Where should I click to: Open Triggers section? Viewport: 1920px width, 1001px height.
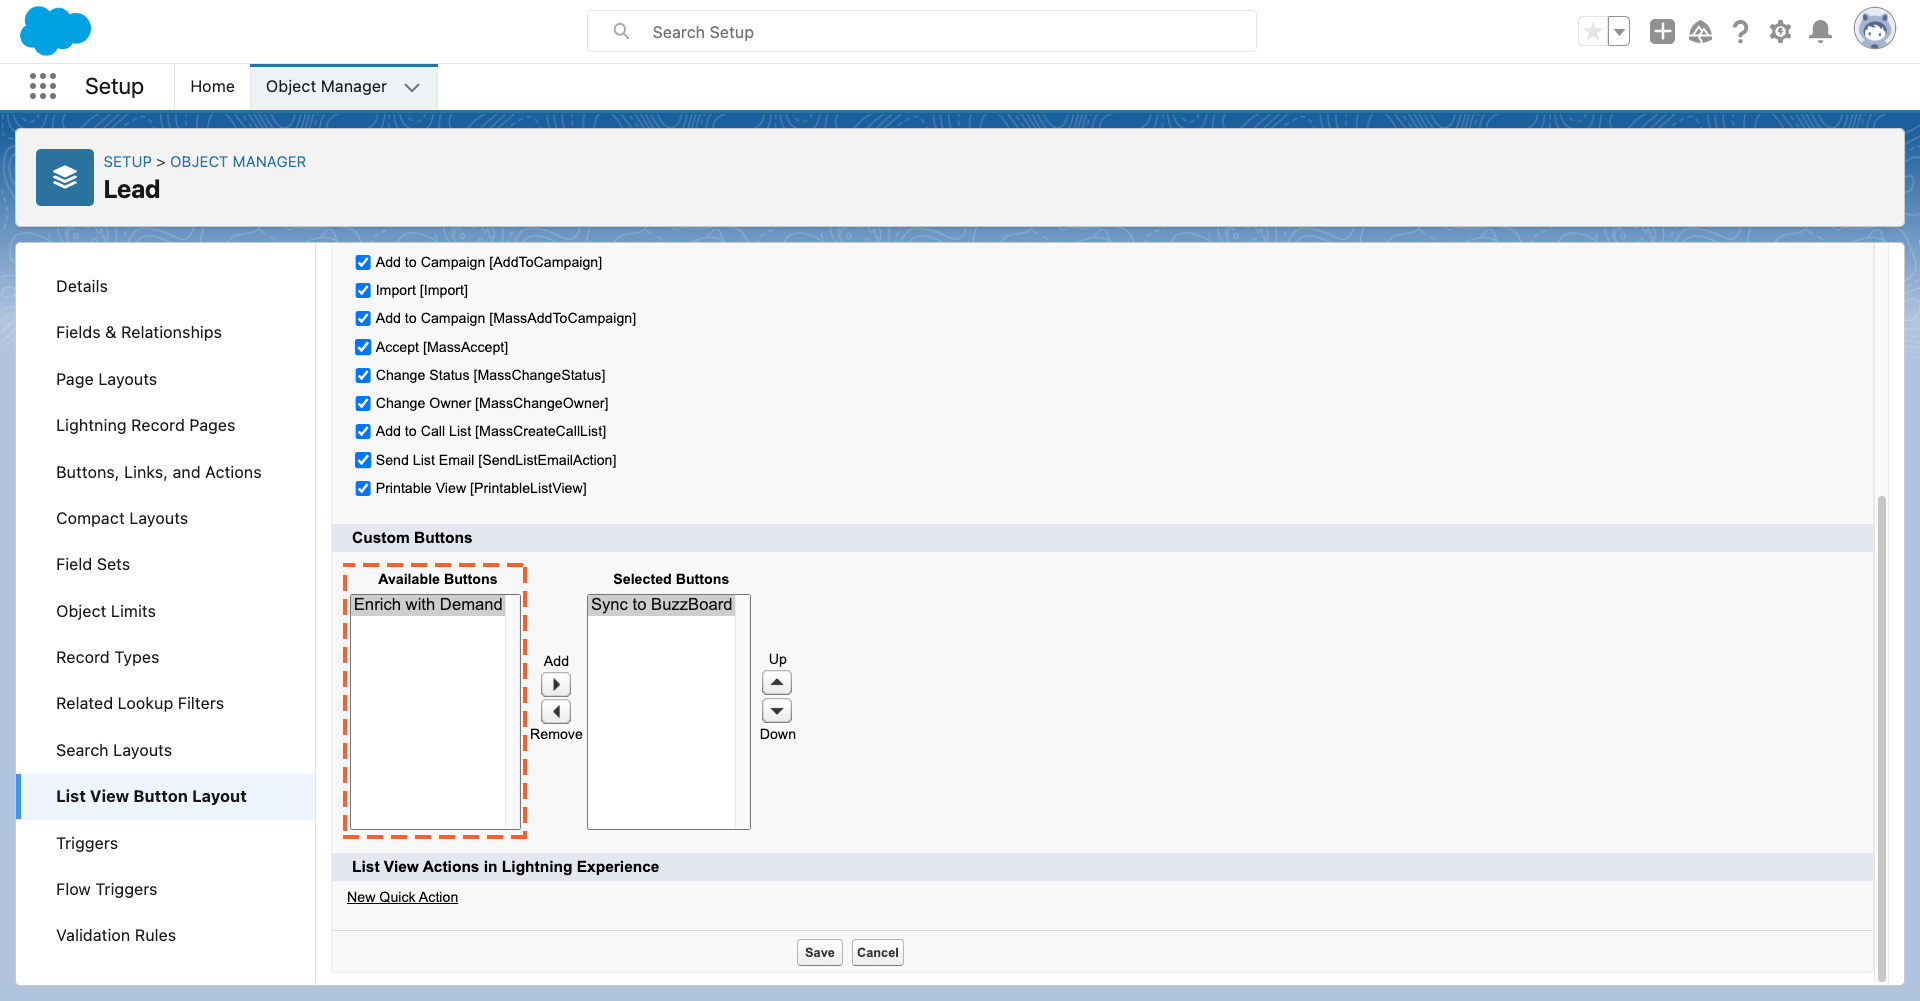coord(87,844)
